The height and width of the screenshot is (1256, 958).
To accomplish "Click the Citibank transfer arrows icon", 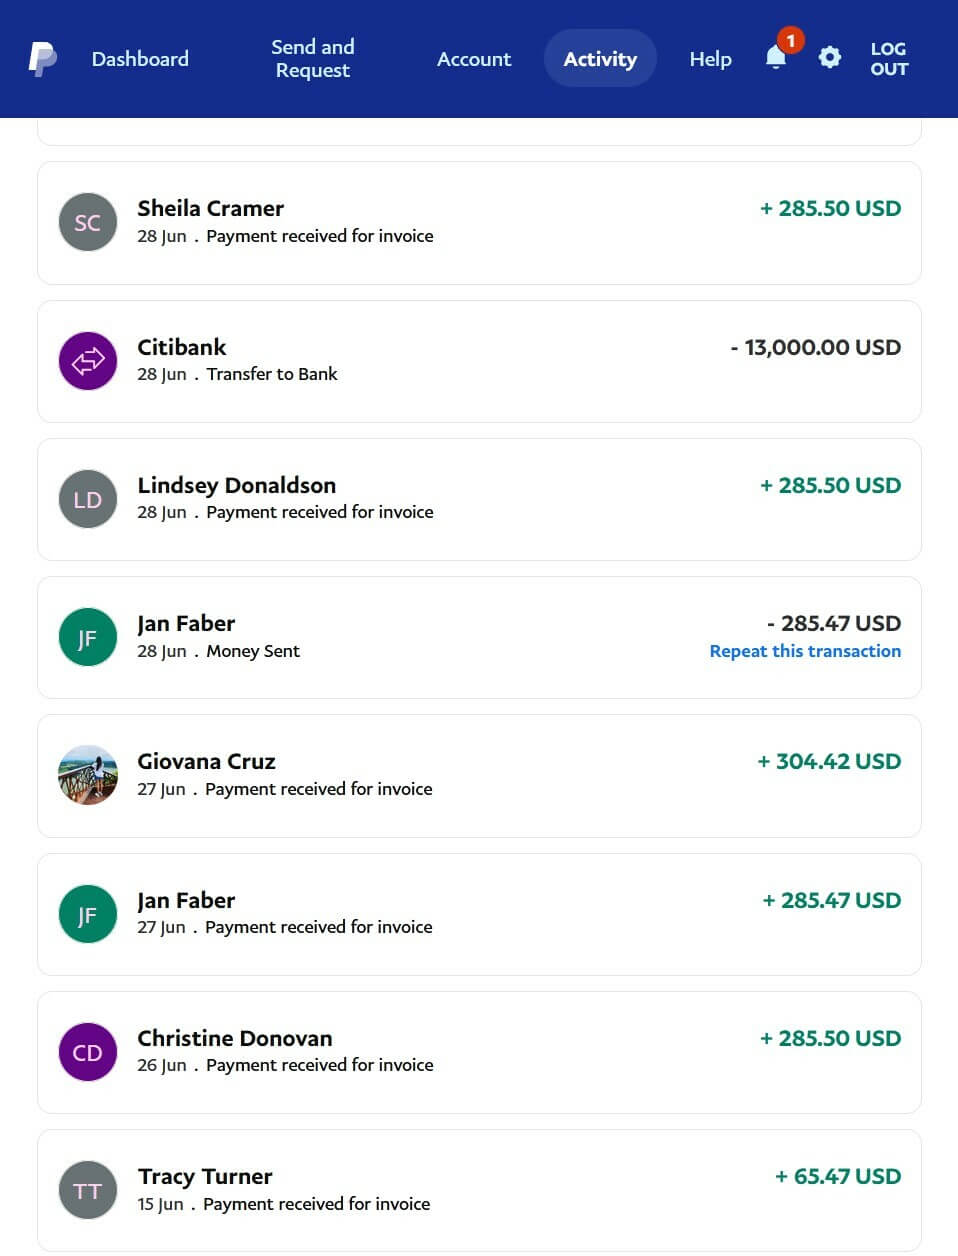I will [x=88, y=361].
